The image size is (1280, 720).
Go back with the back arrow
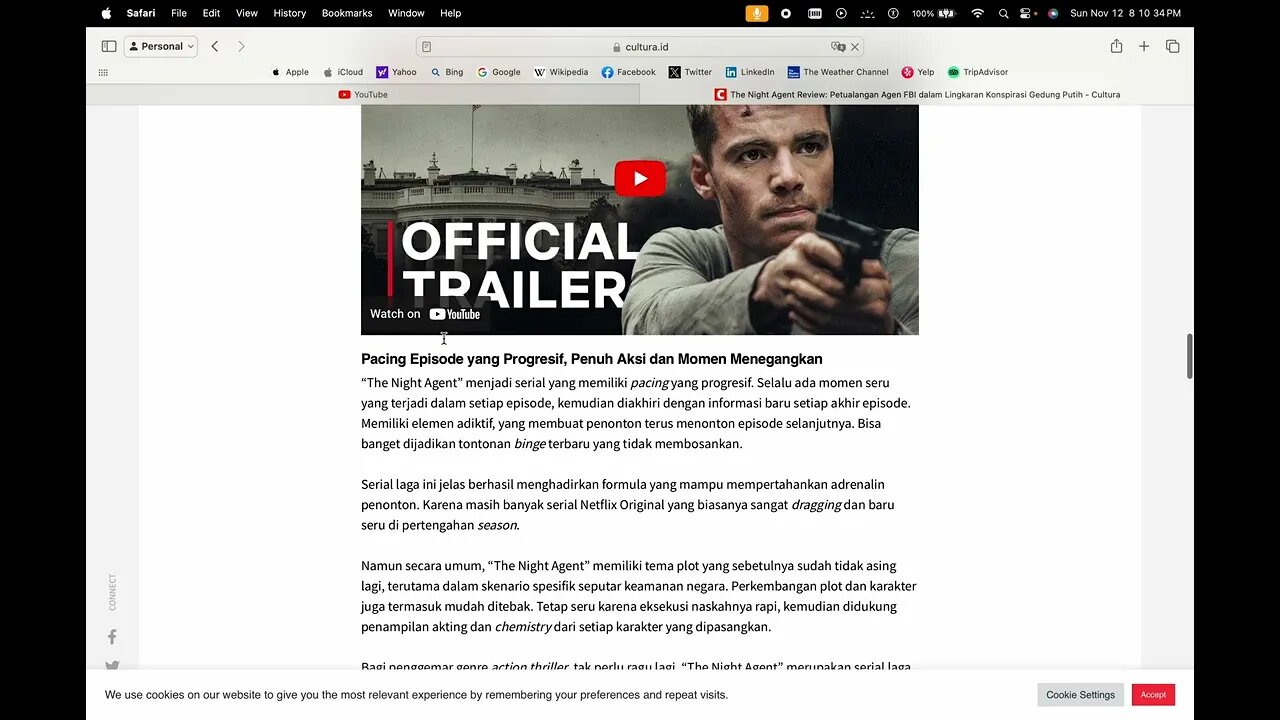(x=214, y=46)
